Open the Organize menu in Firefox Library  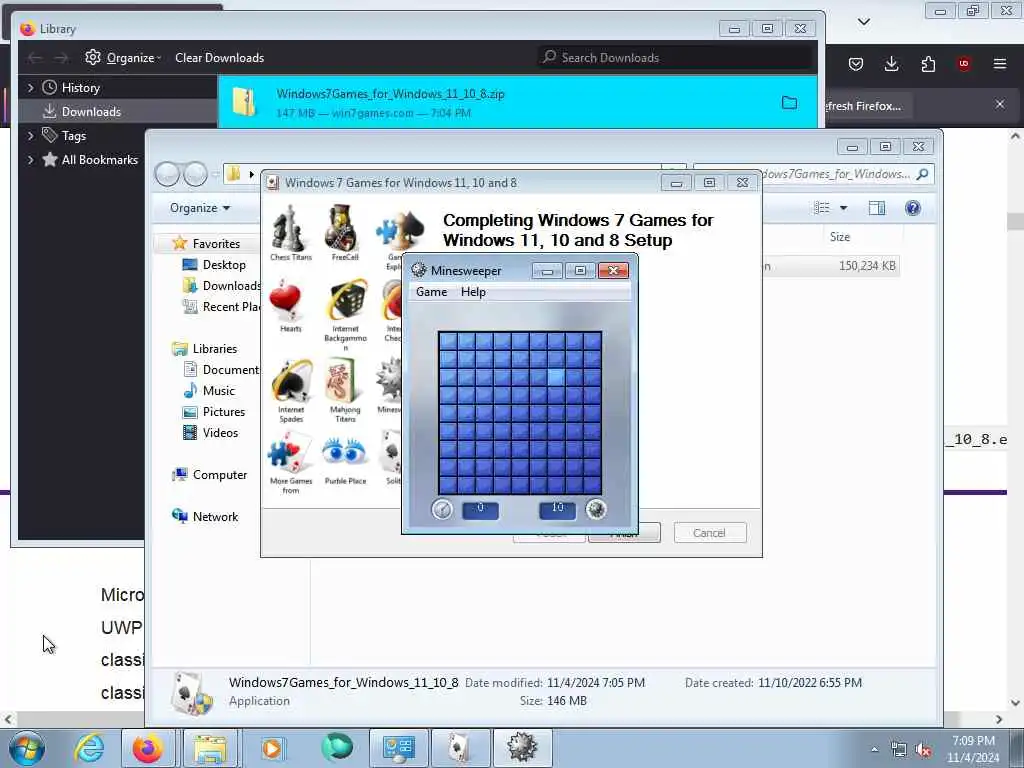[x=123, y=57]
